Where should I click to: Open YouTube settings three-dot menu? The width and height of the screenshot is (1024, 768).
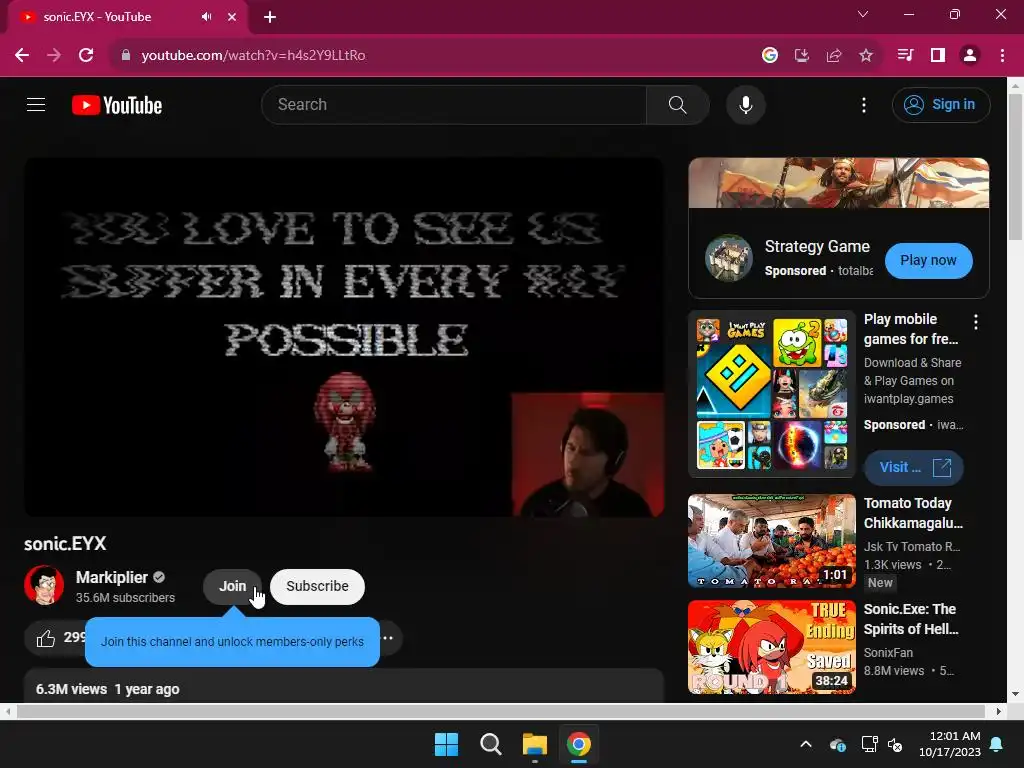863,105
